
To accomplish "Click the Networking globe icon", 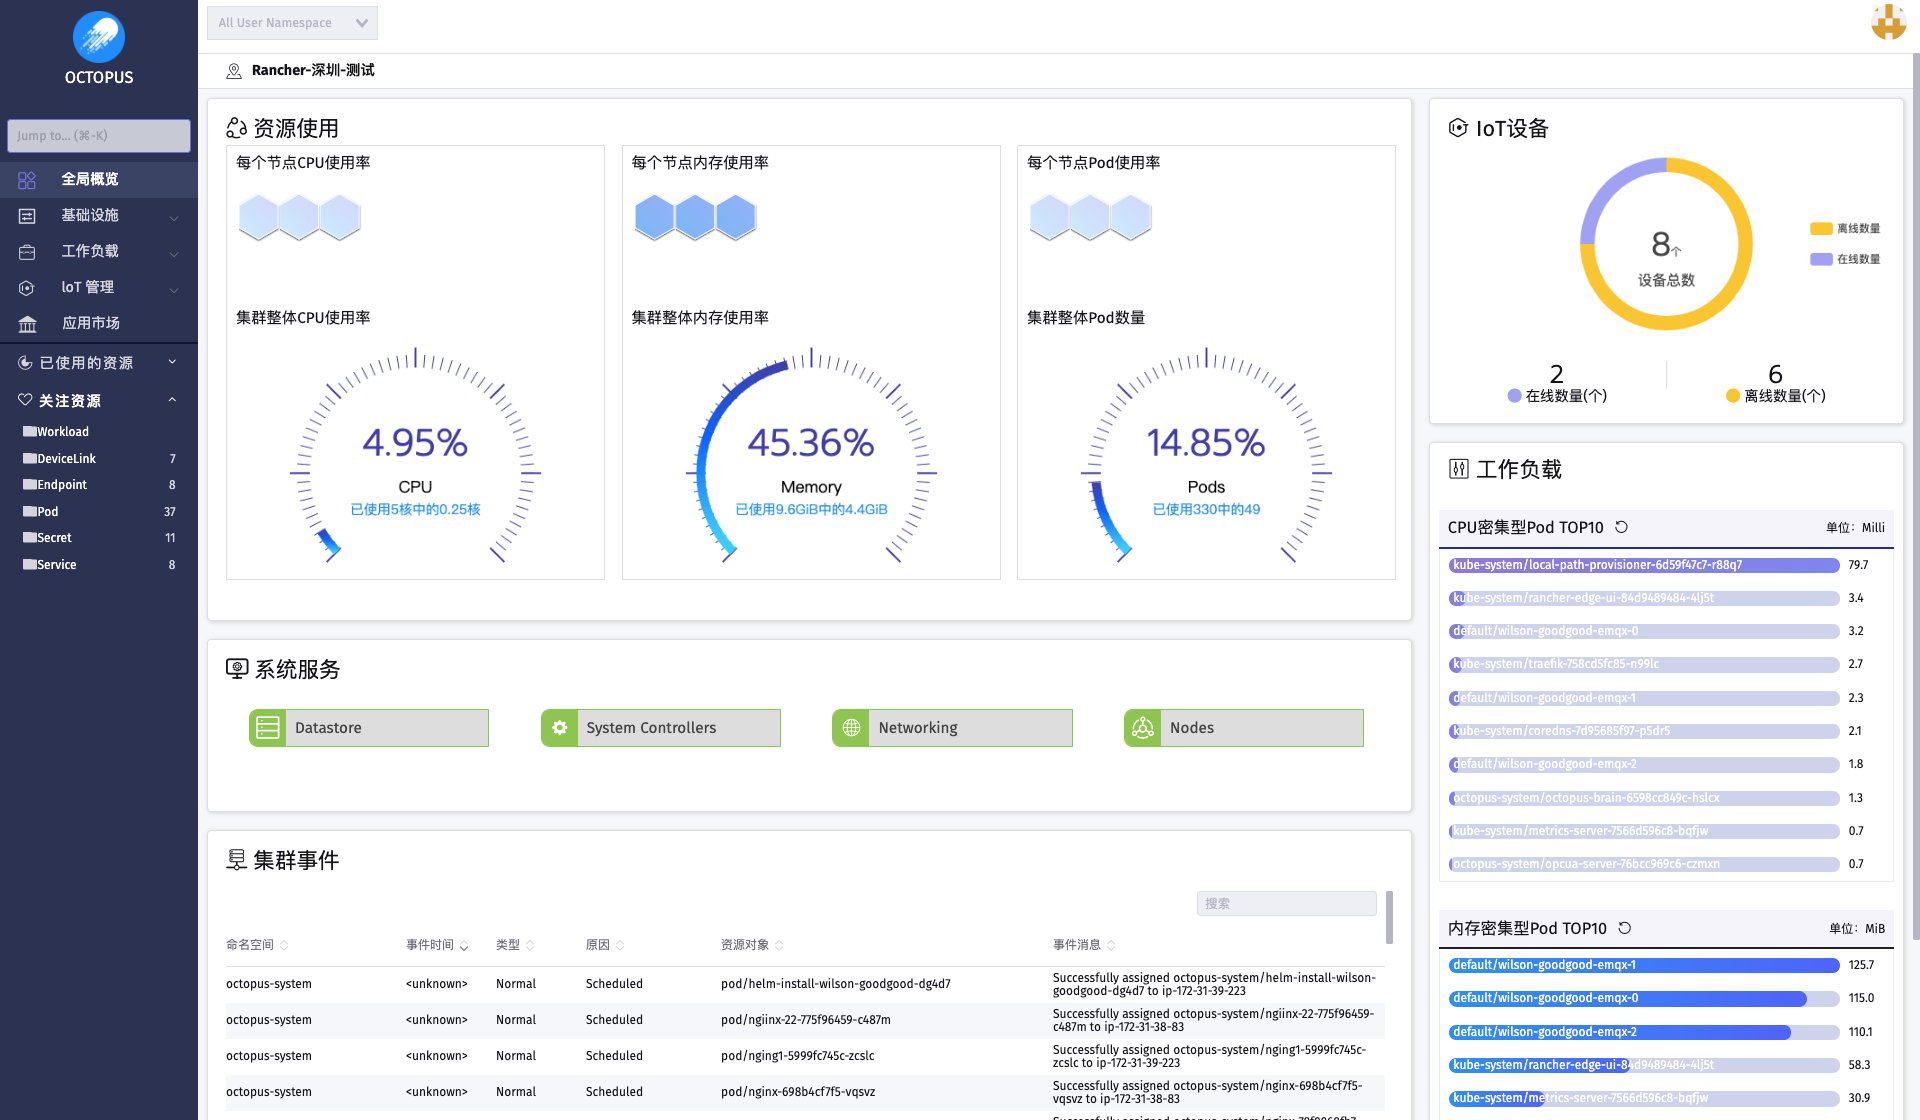I will 851,728.
